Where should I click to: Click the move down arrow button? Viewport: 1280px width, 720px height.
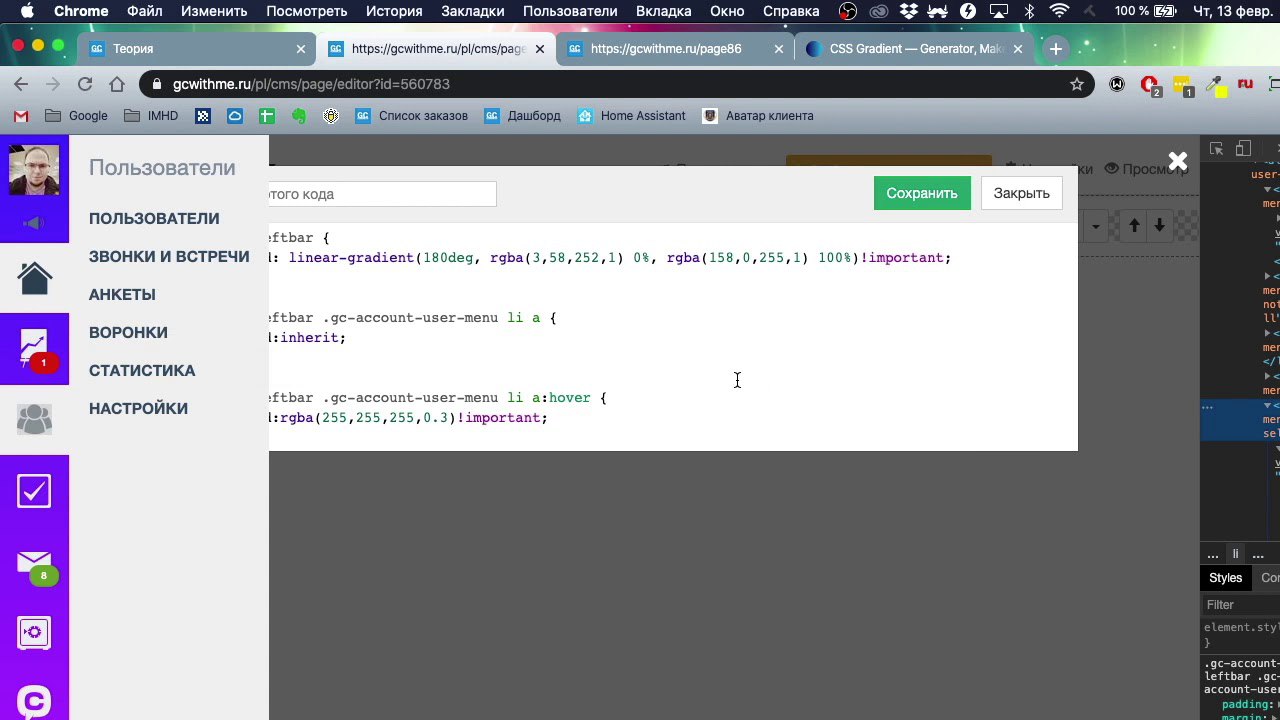click(1159, 226)
